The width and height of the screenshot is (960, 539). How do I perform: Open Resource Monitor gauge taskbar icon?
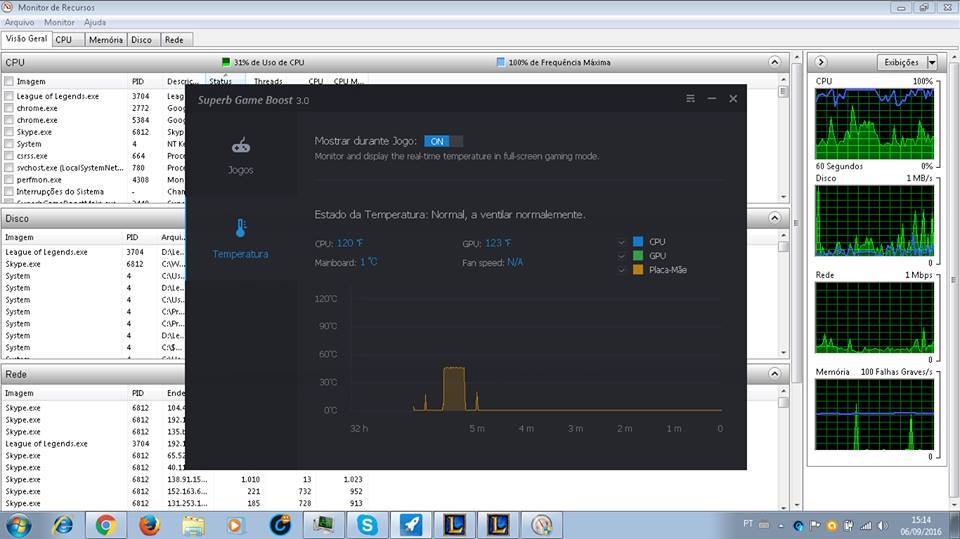pos(541,526)
